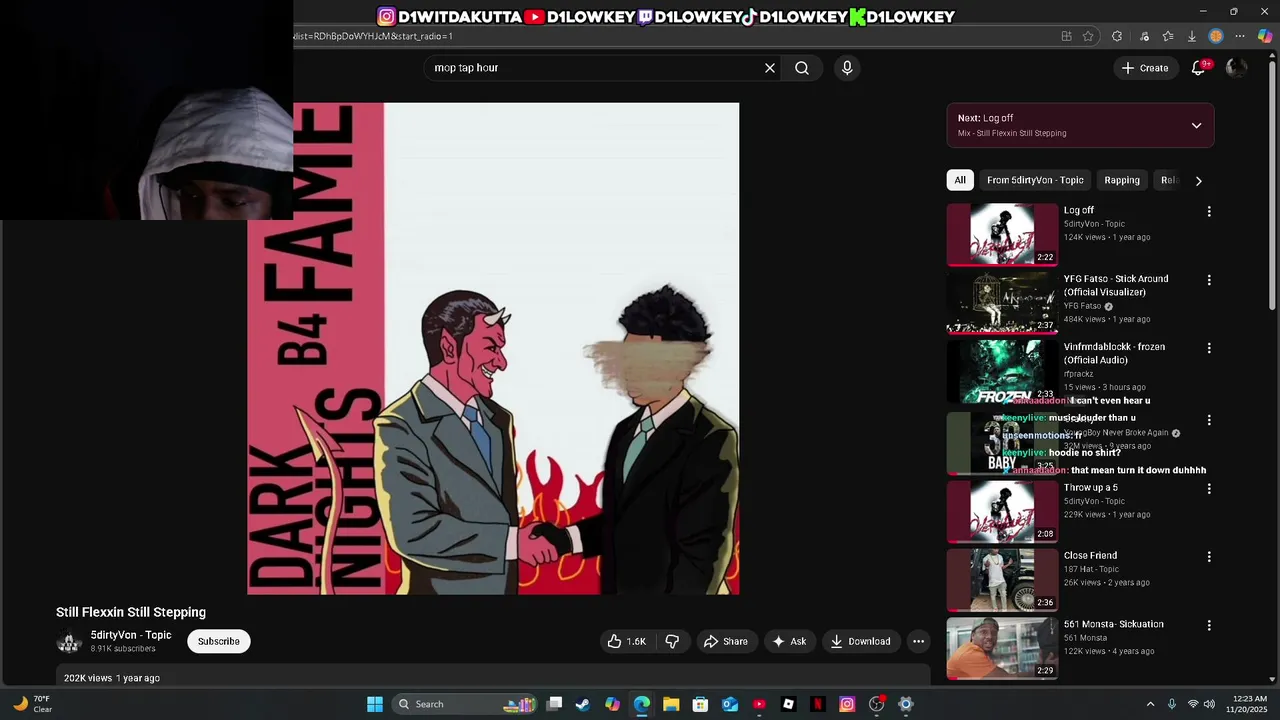Show more filter chips with right arrow
1280x720 pixels.
coord(1198,181)
